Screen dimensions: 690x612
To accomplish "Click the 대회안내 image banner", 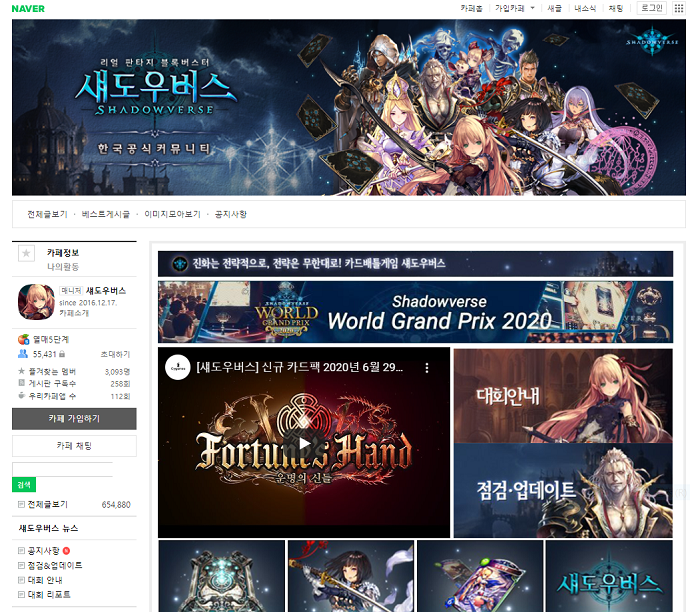I will 563,396.
